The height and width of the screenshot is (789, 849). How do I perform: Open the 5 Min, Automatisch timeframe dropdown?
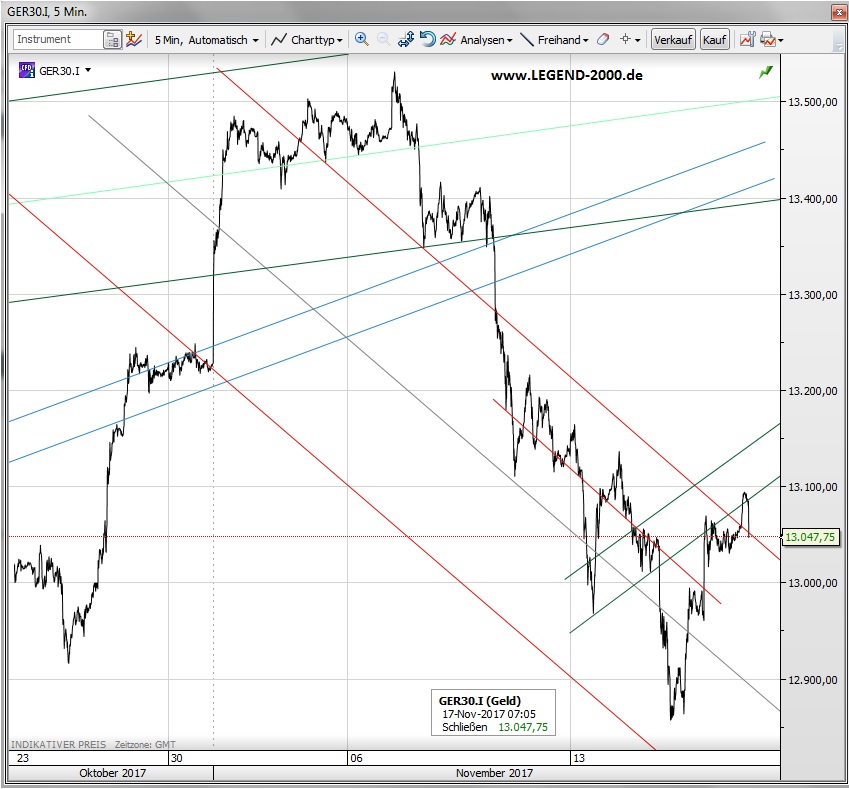point(206,40)
